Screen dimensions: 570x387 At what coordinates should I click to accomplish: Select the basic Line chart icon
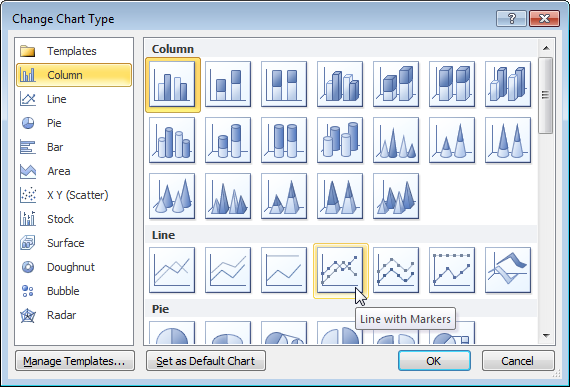172,270
